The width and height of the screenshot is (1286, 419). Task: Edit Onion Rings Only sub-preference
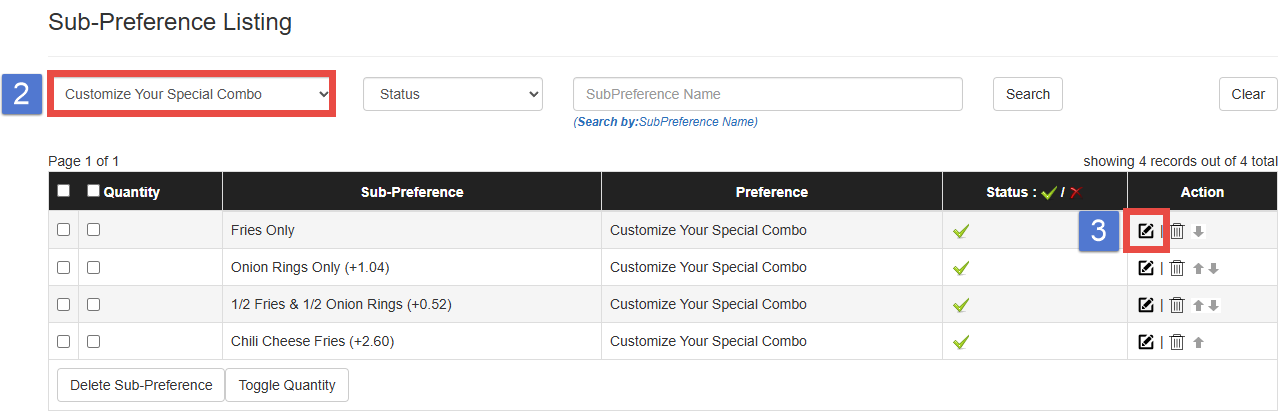[x=1146, y=268]
